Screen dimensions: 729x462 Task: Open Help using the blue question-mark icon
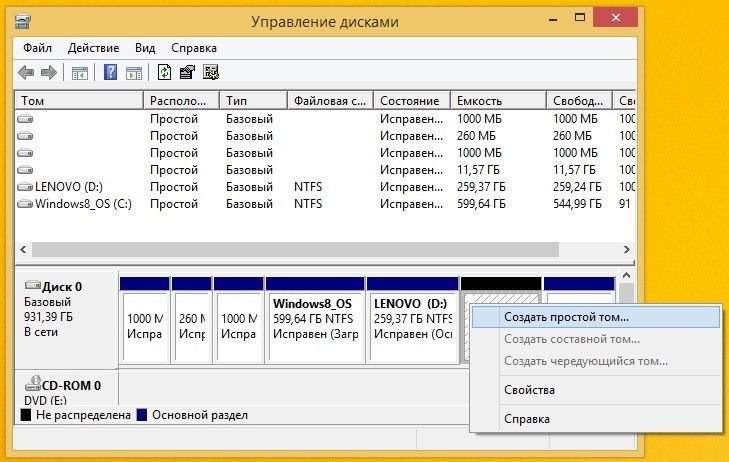click(111, 72)
